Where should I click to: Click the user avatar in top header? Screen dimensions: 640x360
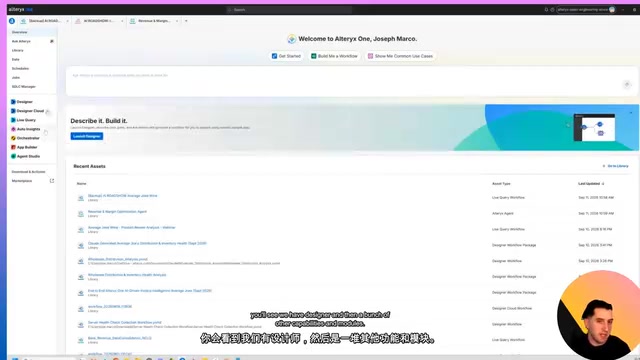point(612,9)
